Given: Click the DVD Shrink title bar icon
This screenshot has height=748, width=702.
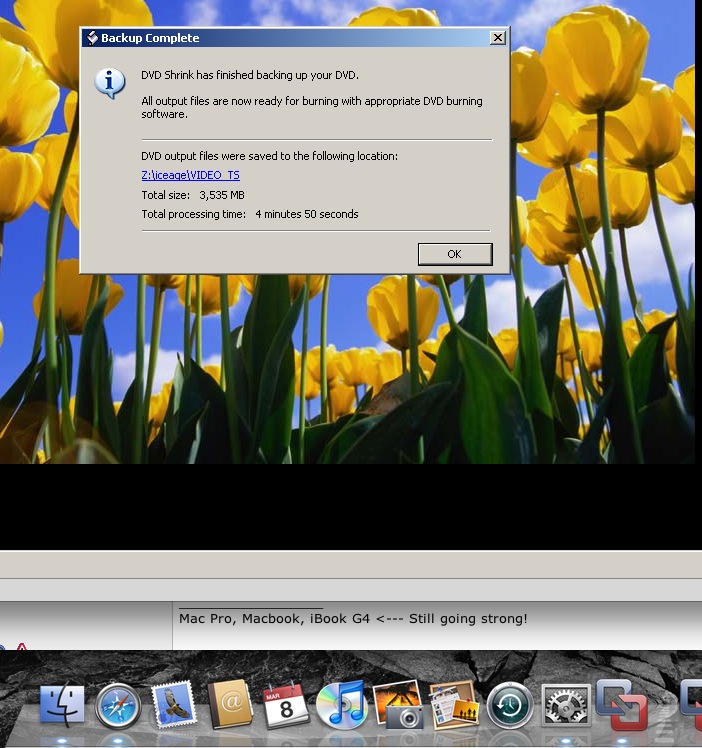Looking at the screenshot, I should tap(92, 38).
